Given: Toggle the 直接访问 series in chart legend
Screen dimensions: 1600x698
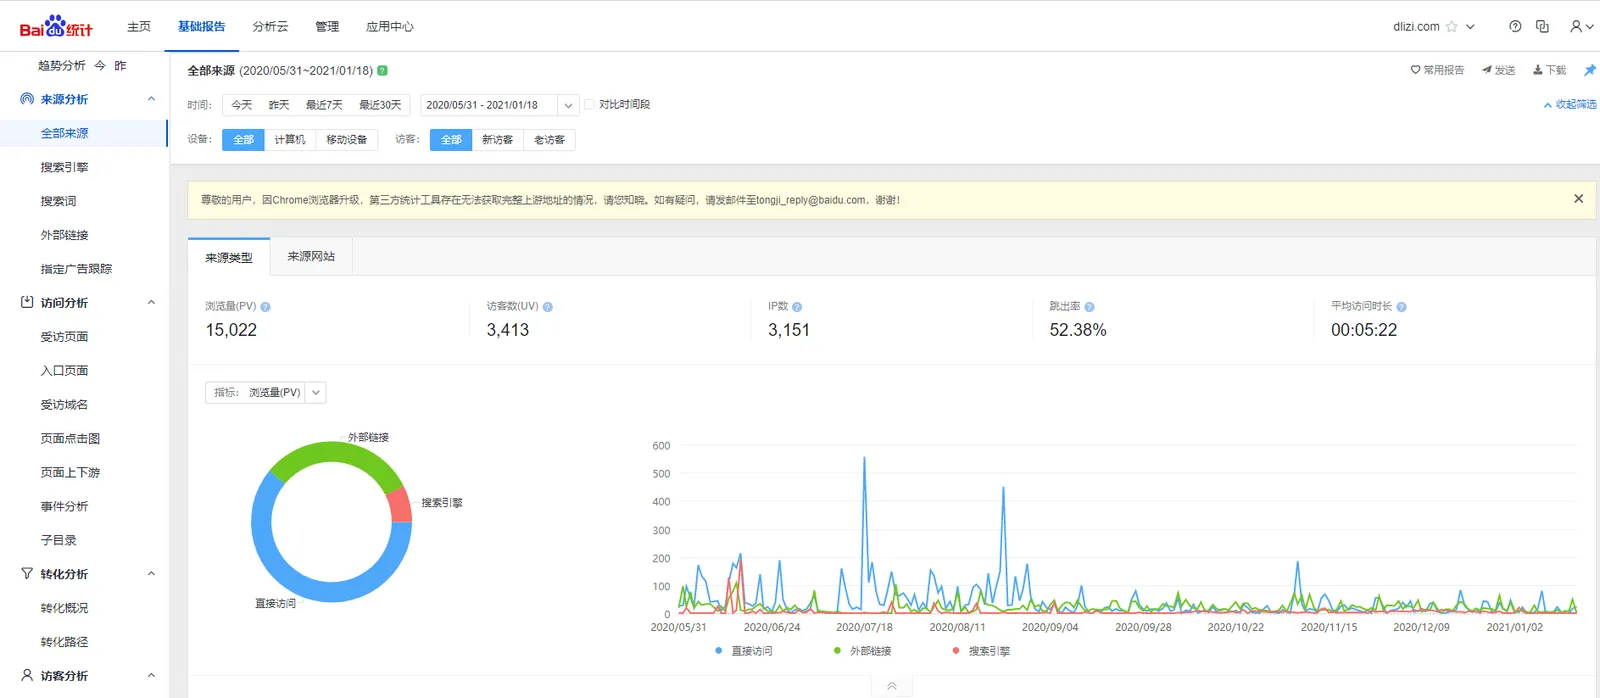Looking at the screenshot, I should pos(744,651).
